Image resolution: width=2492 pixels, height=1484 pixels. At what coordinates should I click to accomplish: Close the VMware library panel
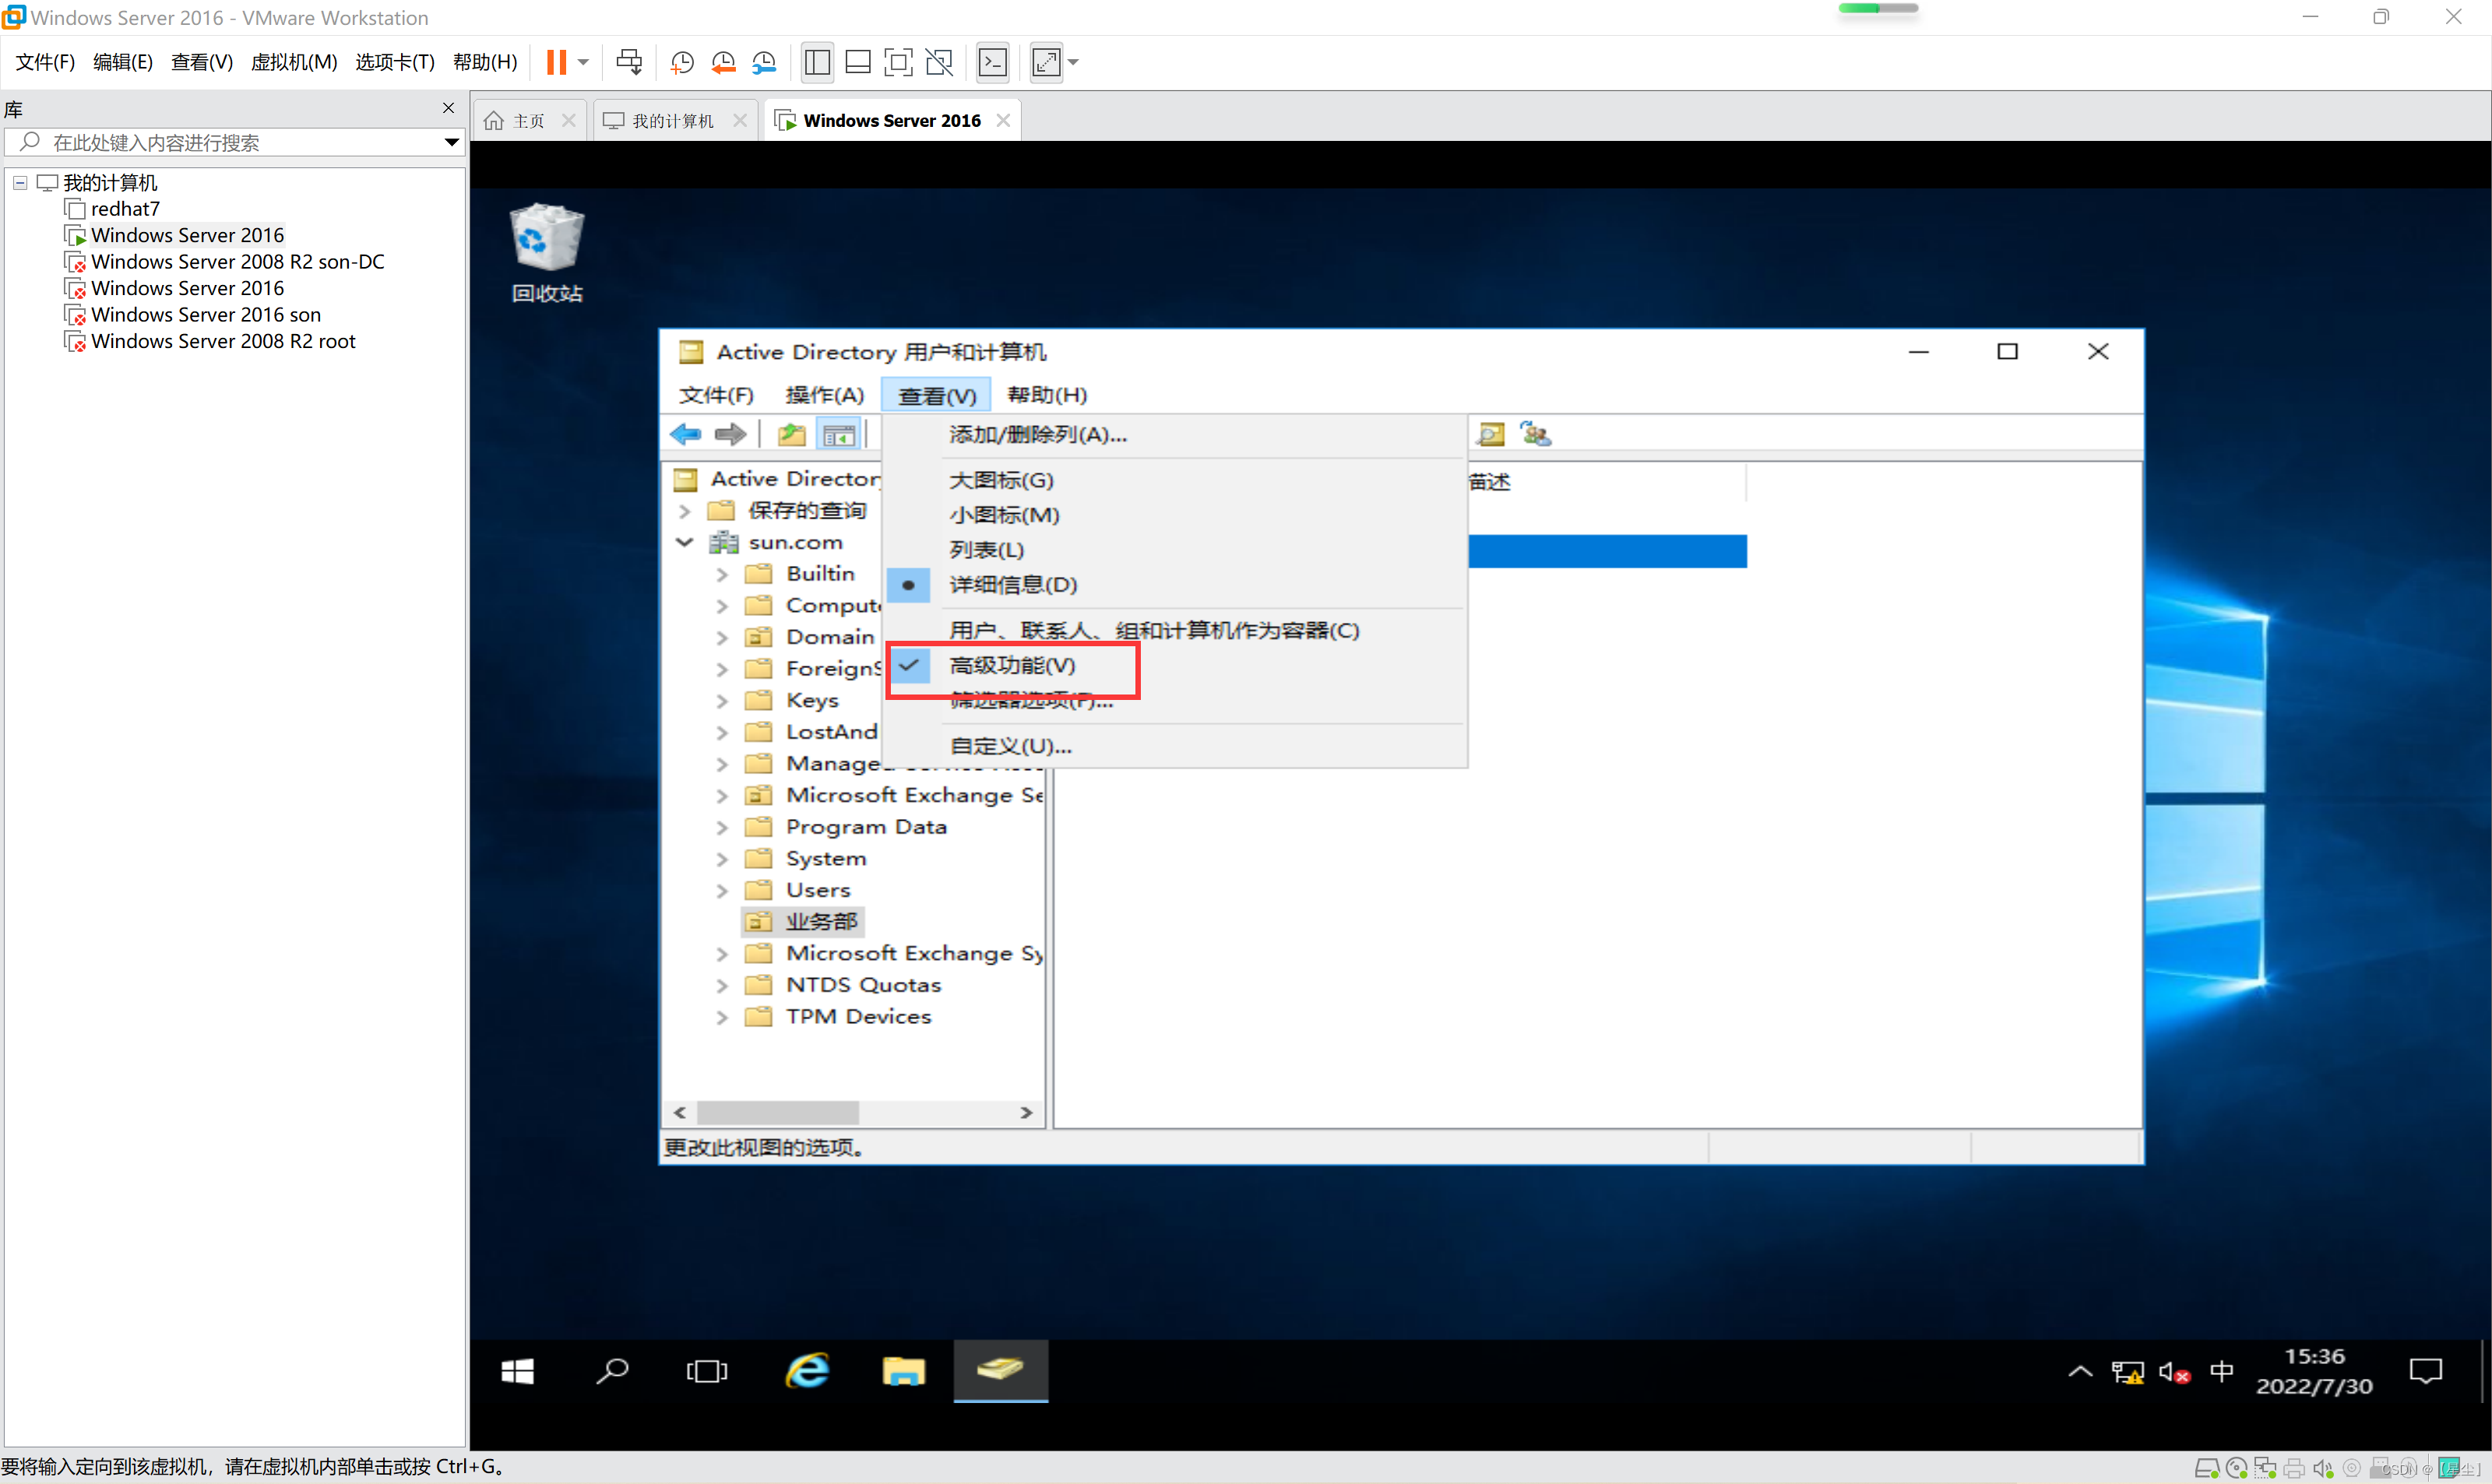tap(448, 108)
